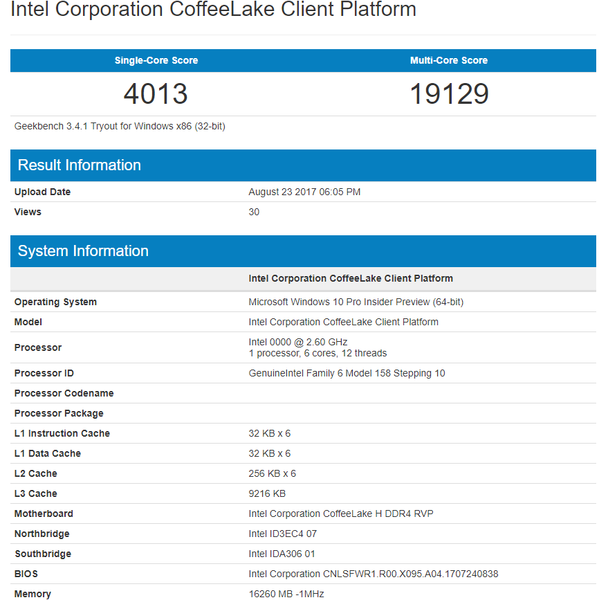The width and height of the screenshot is (599, 600).
Task: Click 'GenuineIntel Family 6 Model 158 Stepping 10'
Action: click(x=347, y=373)
